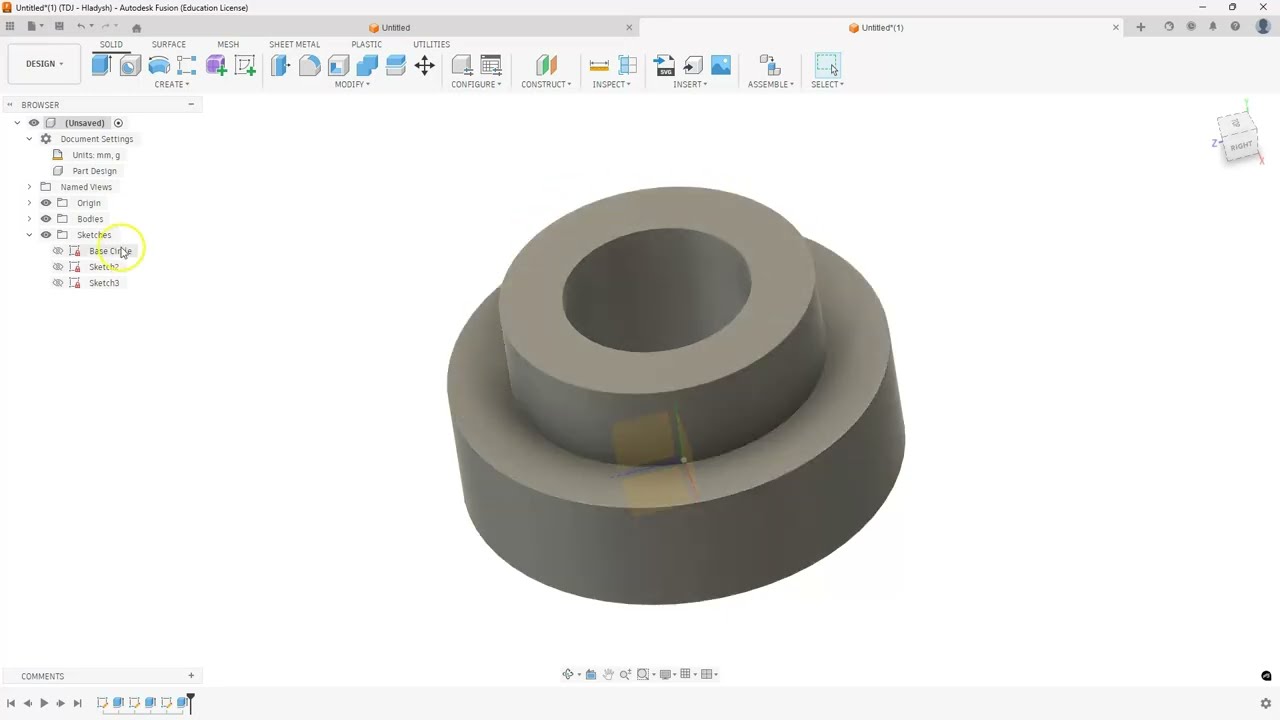Open the Change Parameters table icon

click(x=491, y=66)
